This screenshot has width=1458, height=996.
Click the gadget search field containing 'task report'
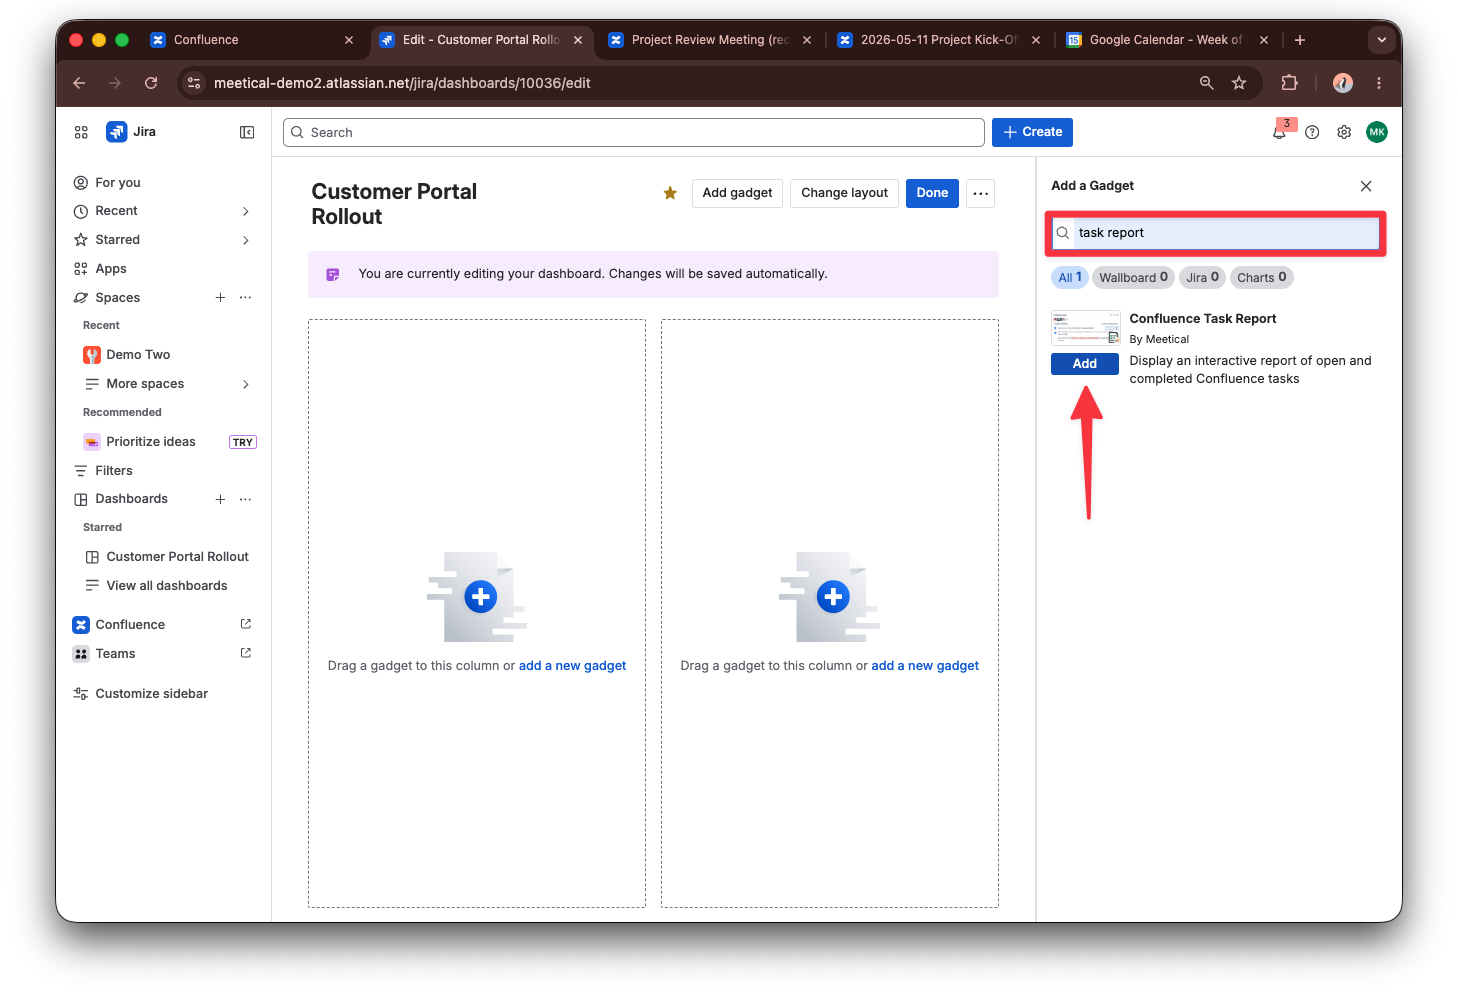click(x=1216, y=233)
